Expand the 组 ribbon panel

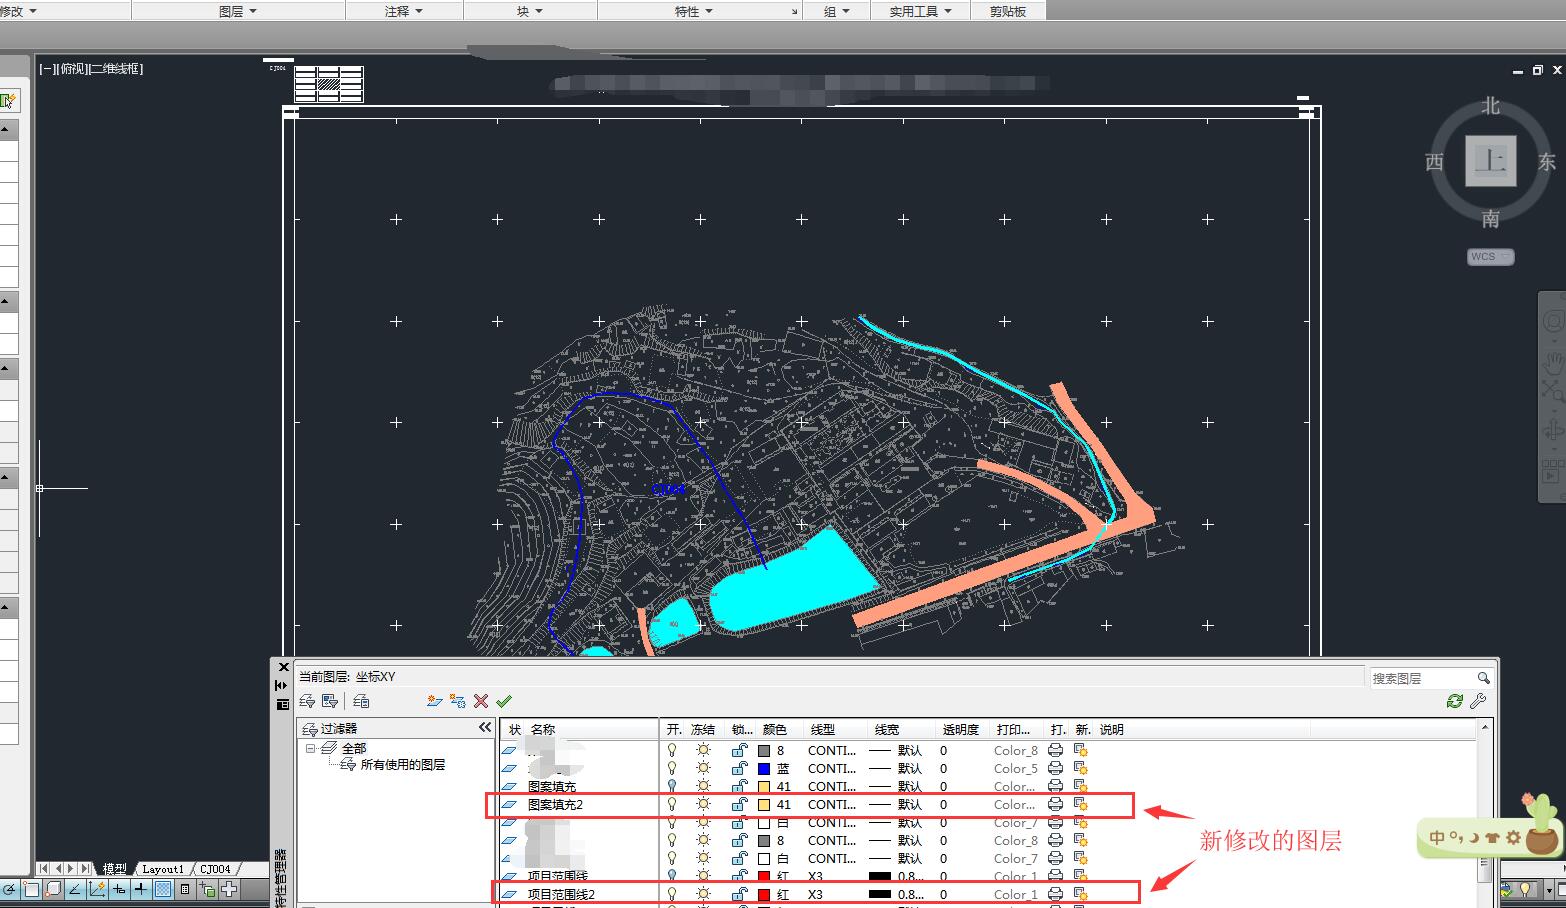[837, 11]
